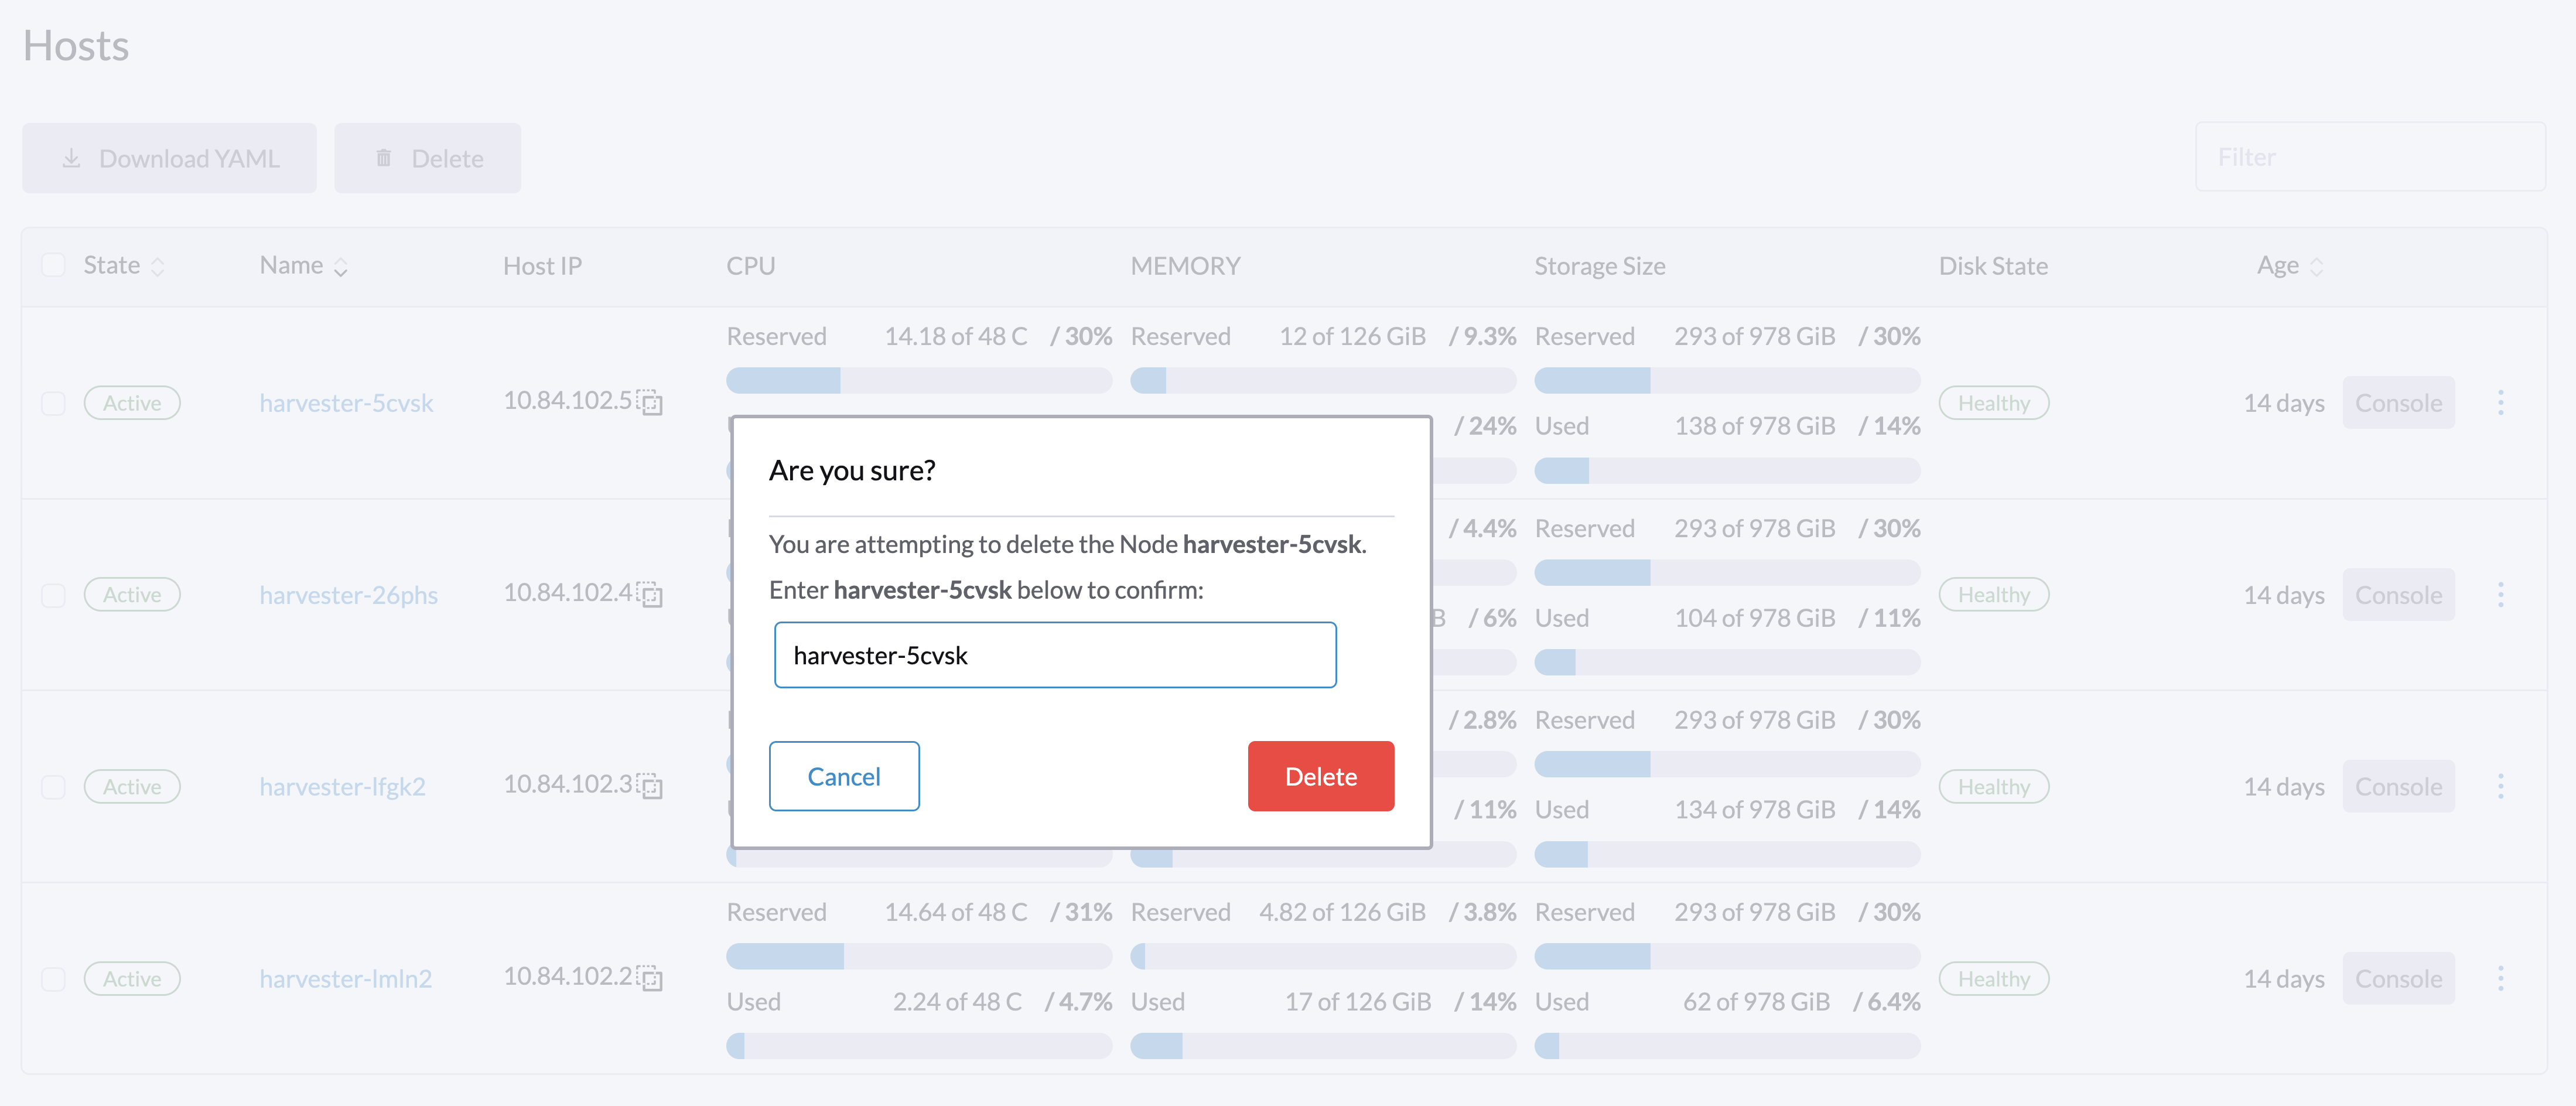
Task: Click the red Delete confirm button
Action: coord(1320,776)
